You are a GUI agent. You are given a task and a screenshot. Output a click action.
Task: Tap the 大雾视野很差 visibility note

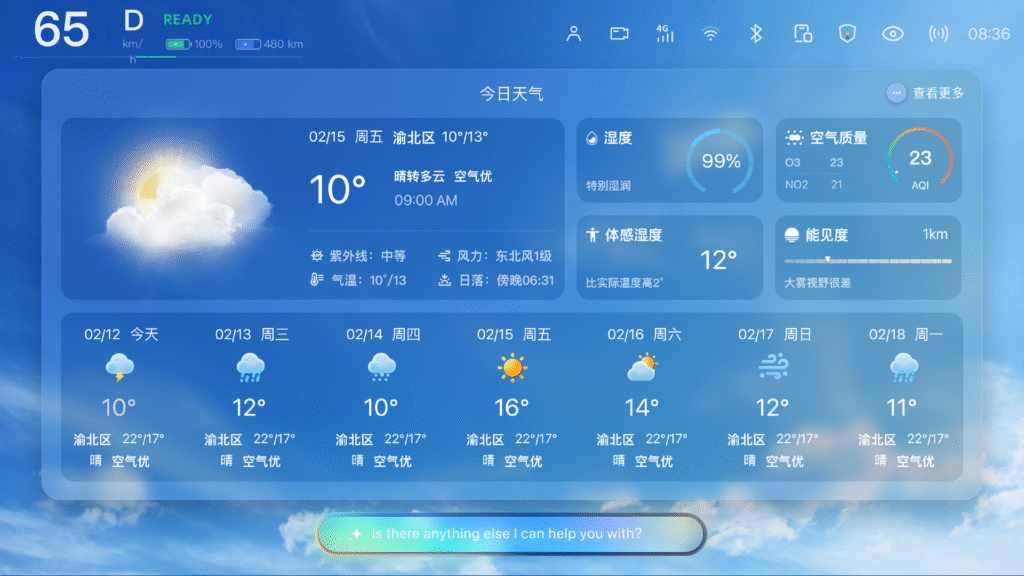coord(818,283)
